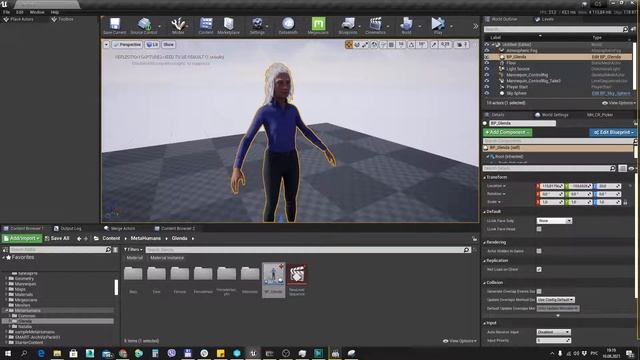Click the Build toolbar button
The image size is (640, 360).
click(x=407, y=26)
